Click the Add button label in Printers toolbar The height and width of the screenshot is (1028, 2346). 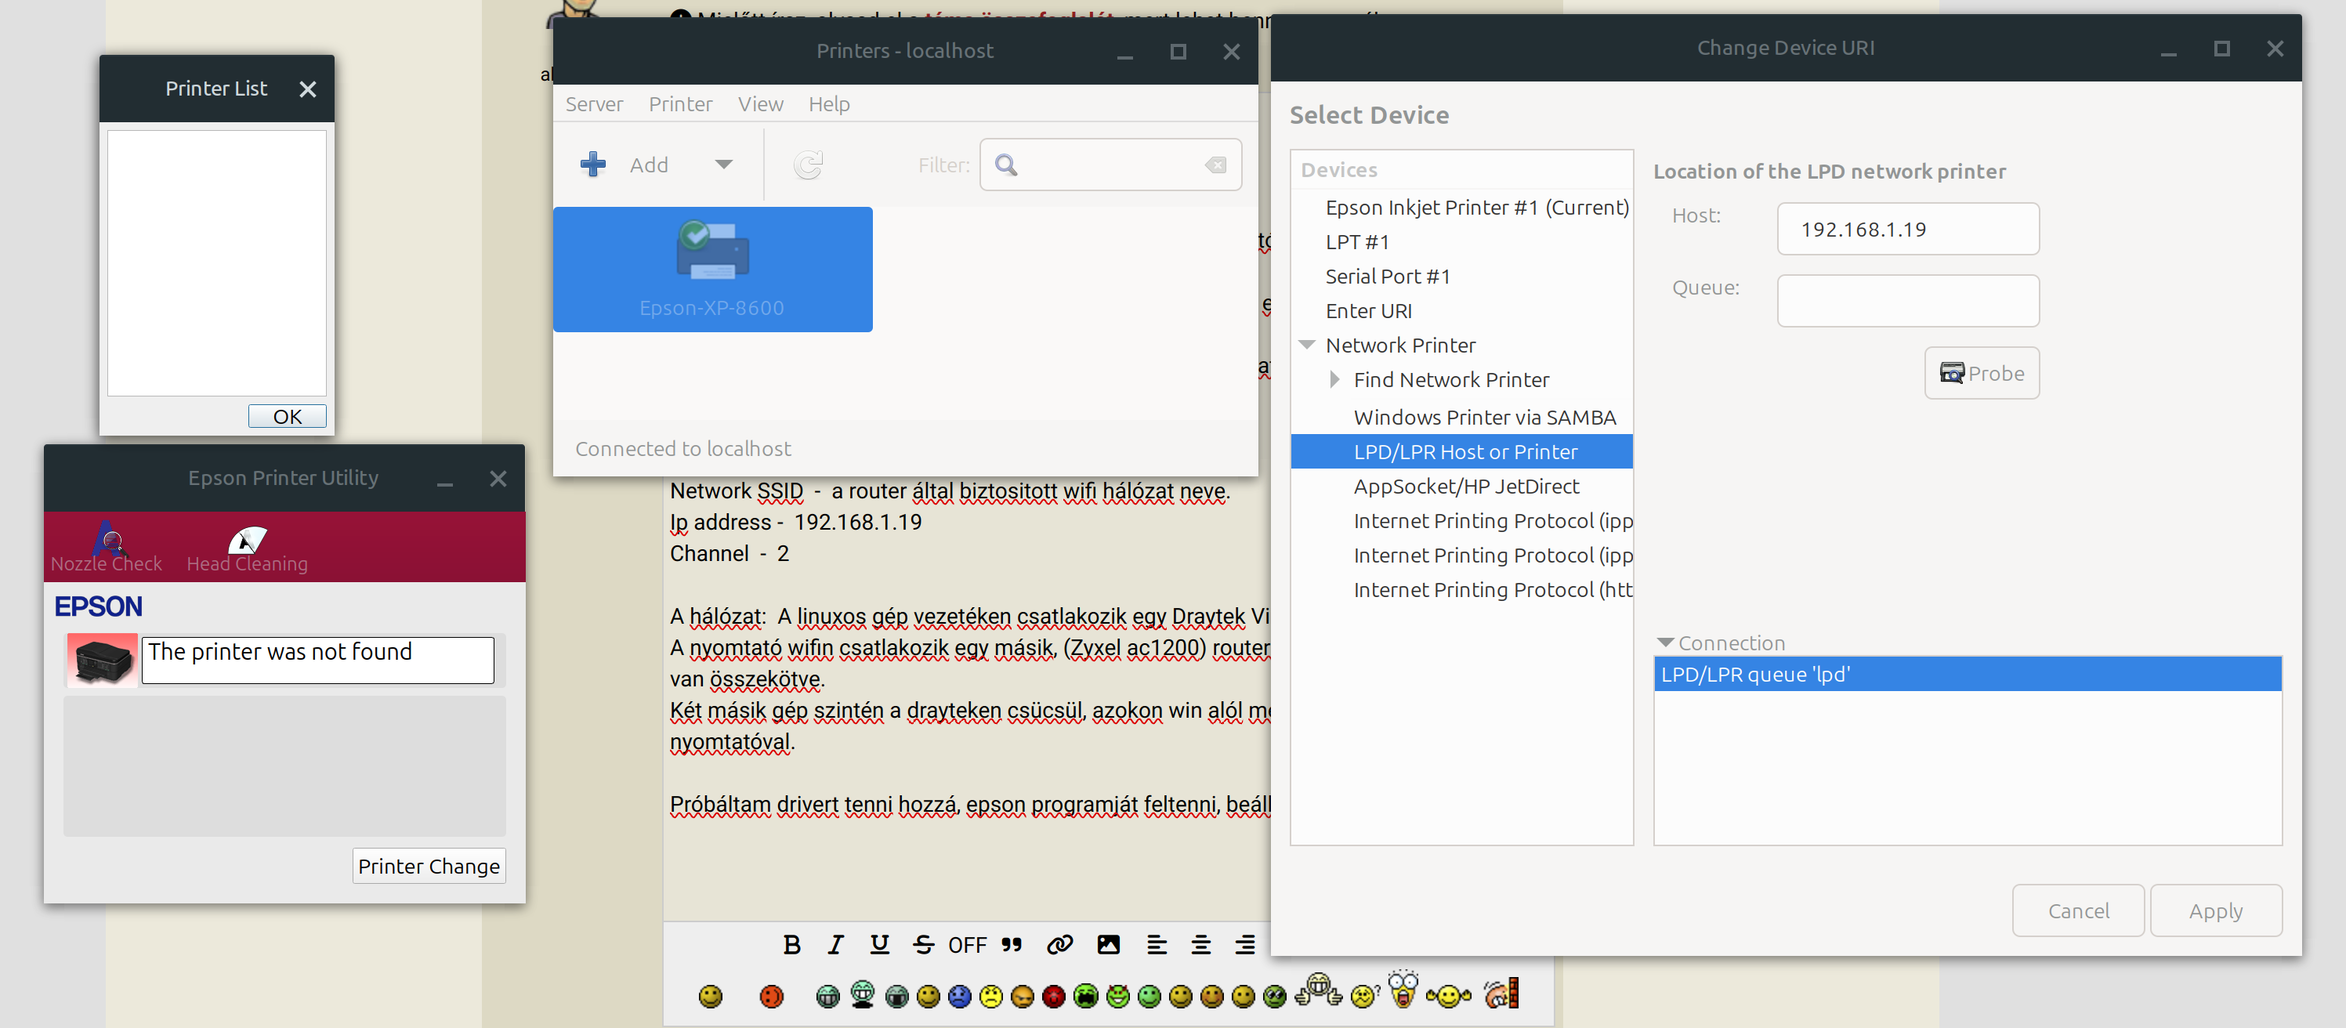(649, 165)
